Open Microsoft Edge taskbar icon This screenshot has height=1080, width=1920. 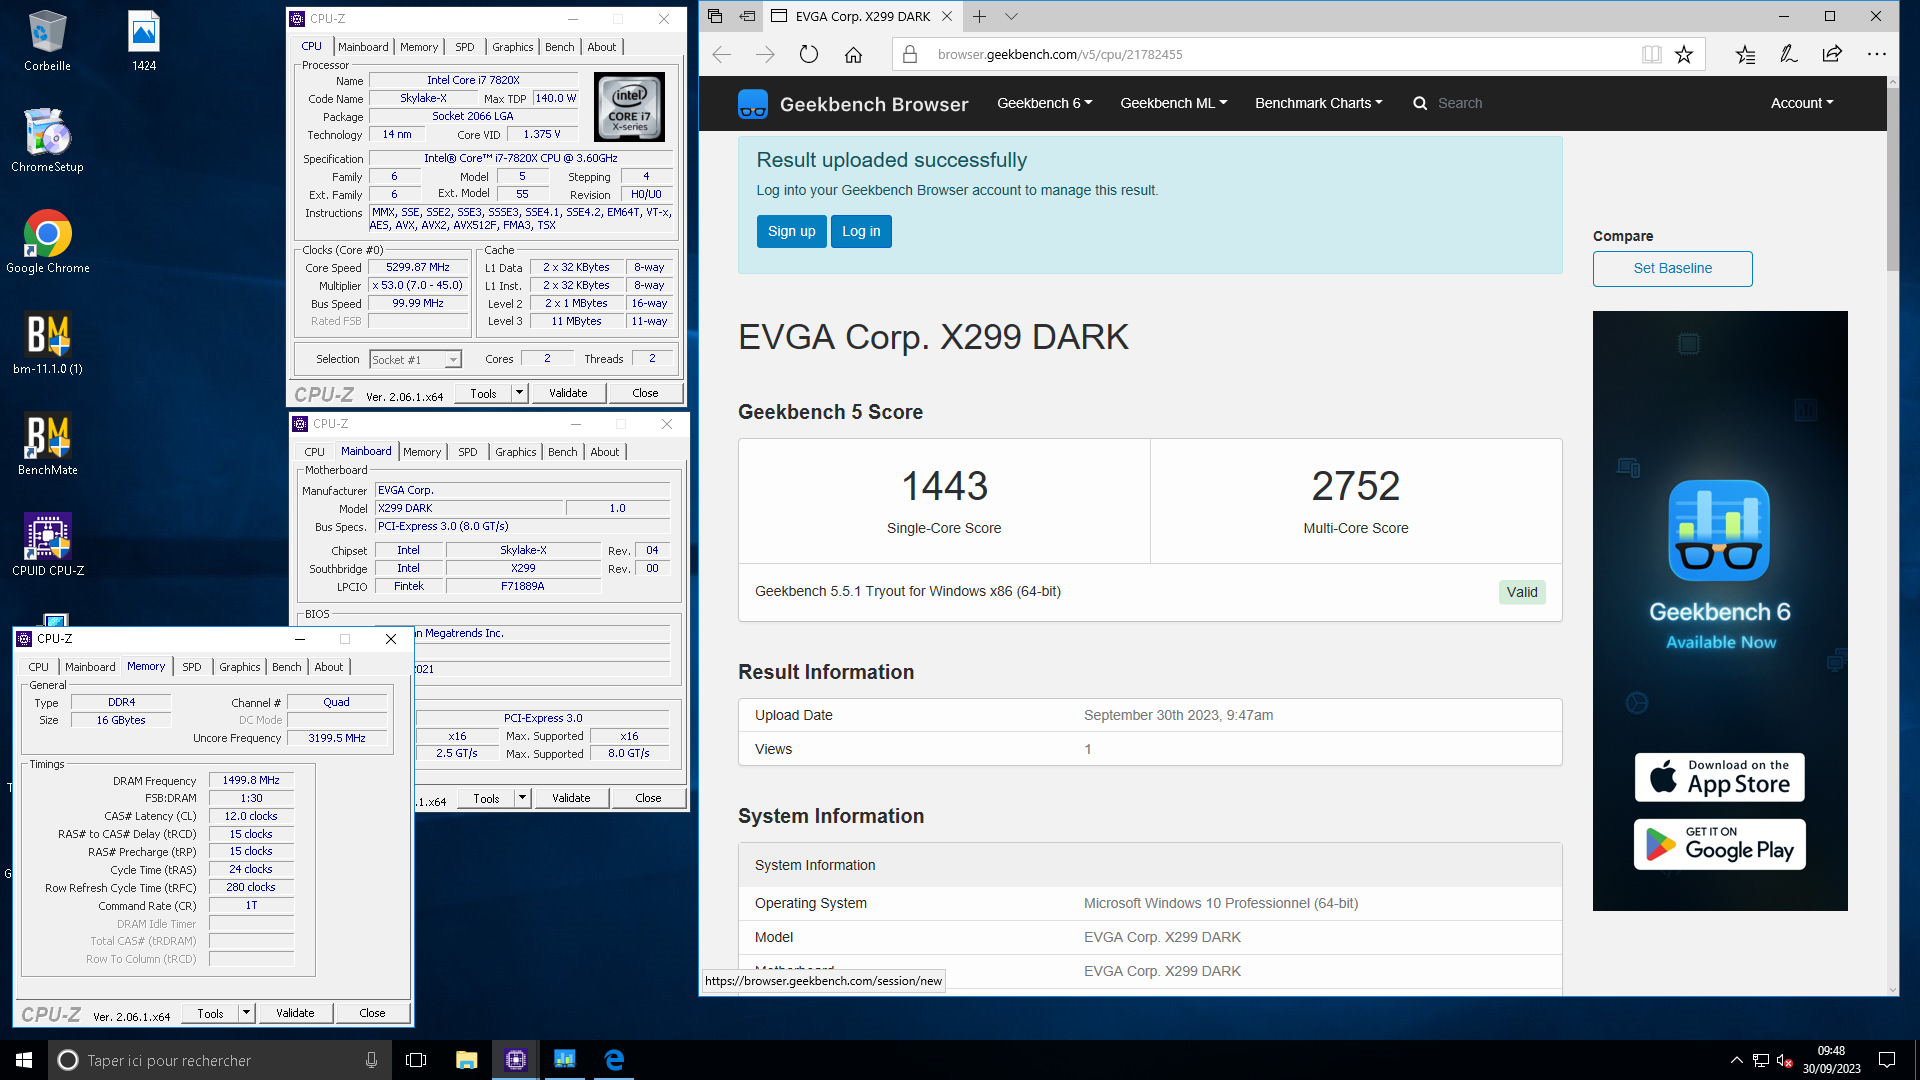click(x=614, y=1060)
